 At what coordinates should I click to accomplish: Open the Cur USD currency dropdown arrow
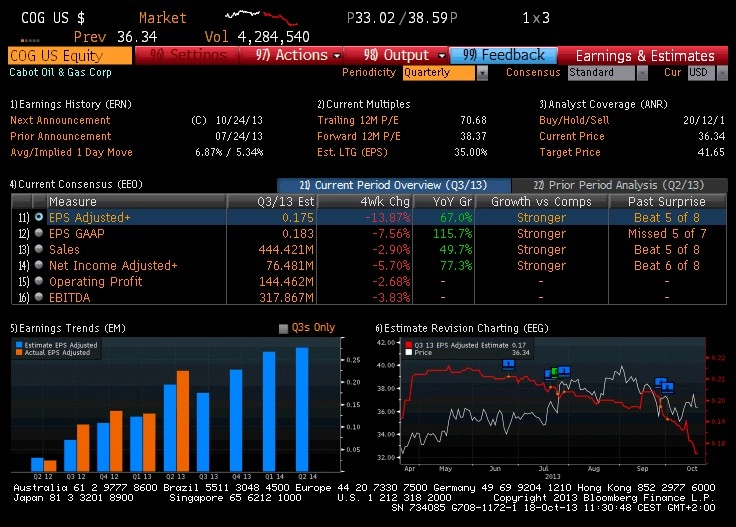[722, 73]
